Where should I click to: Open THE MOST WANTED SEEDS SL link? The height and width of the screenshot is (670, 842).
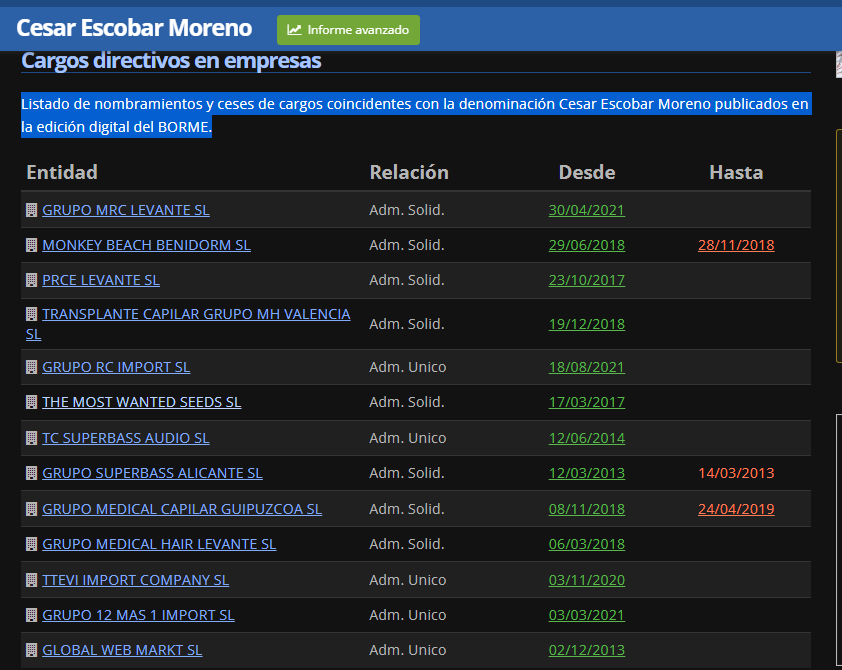pos(142,402)
